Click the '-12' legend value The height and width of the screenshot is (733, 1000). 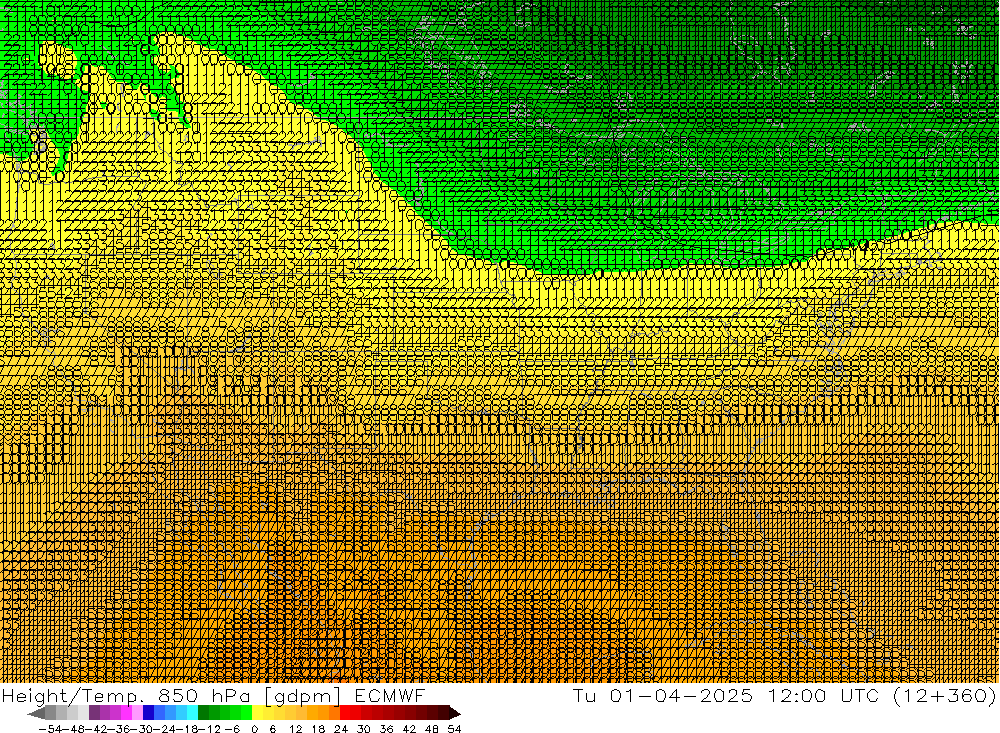(210, 729)
